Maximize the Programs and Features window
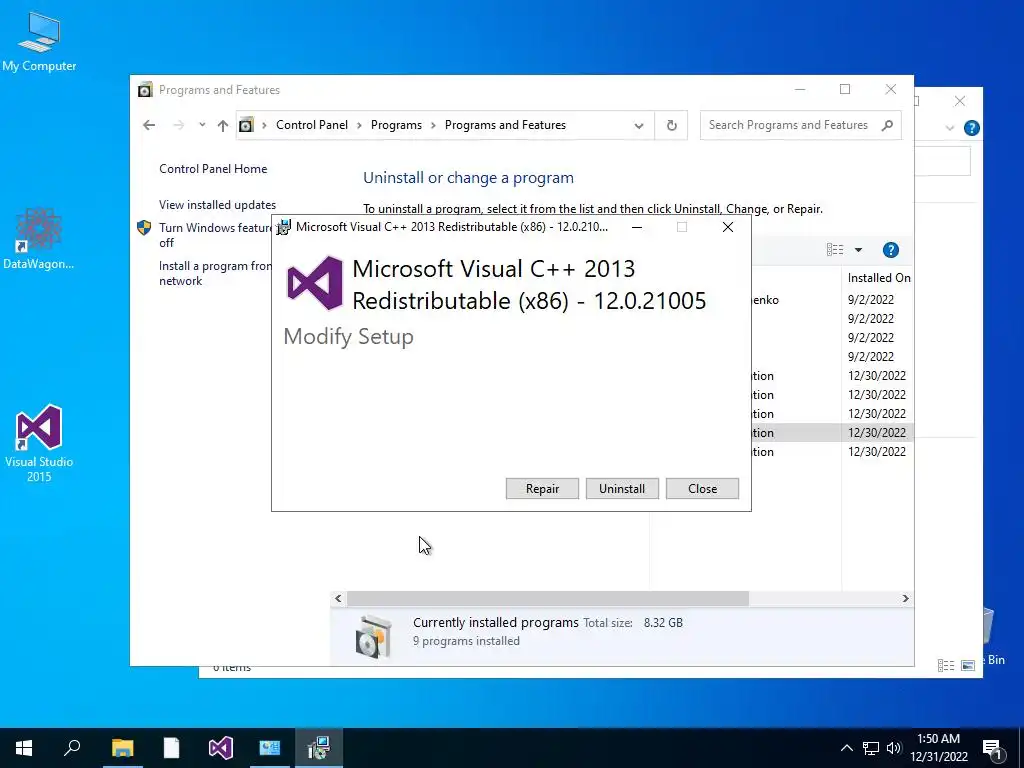The width and height of the screenshot is (1024, 768). 845,89
